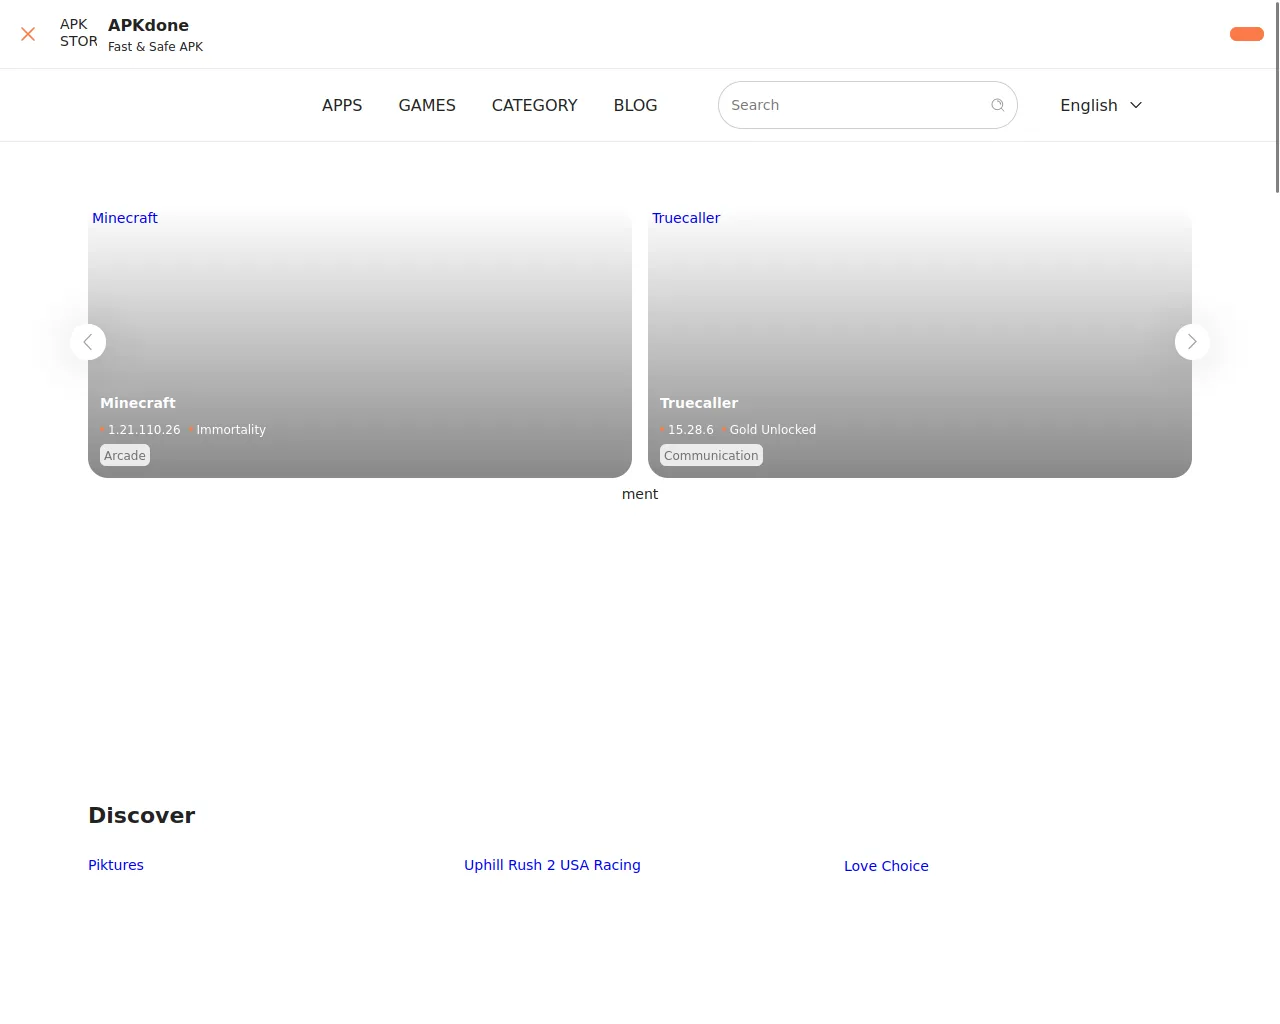
Task: Click the bold white Minecraft card title
Action: click(138, 403)
